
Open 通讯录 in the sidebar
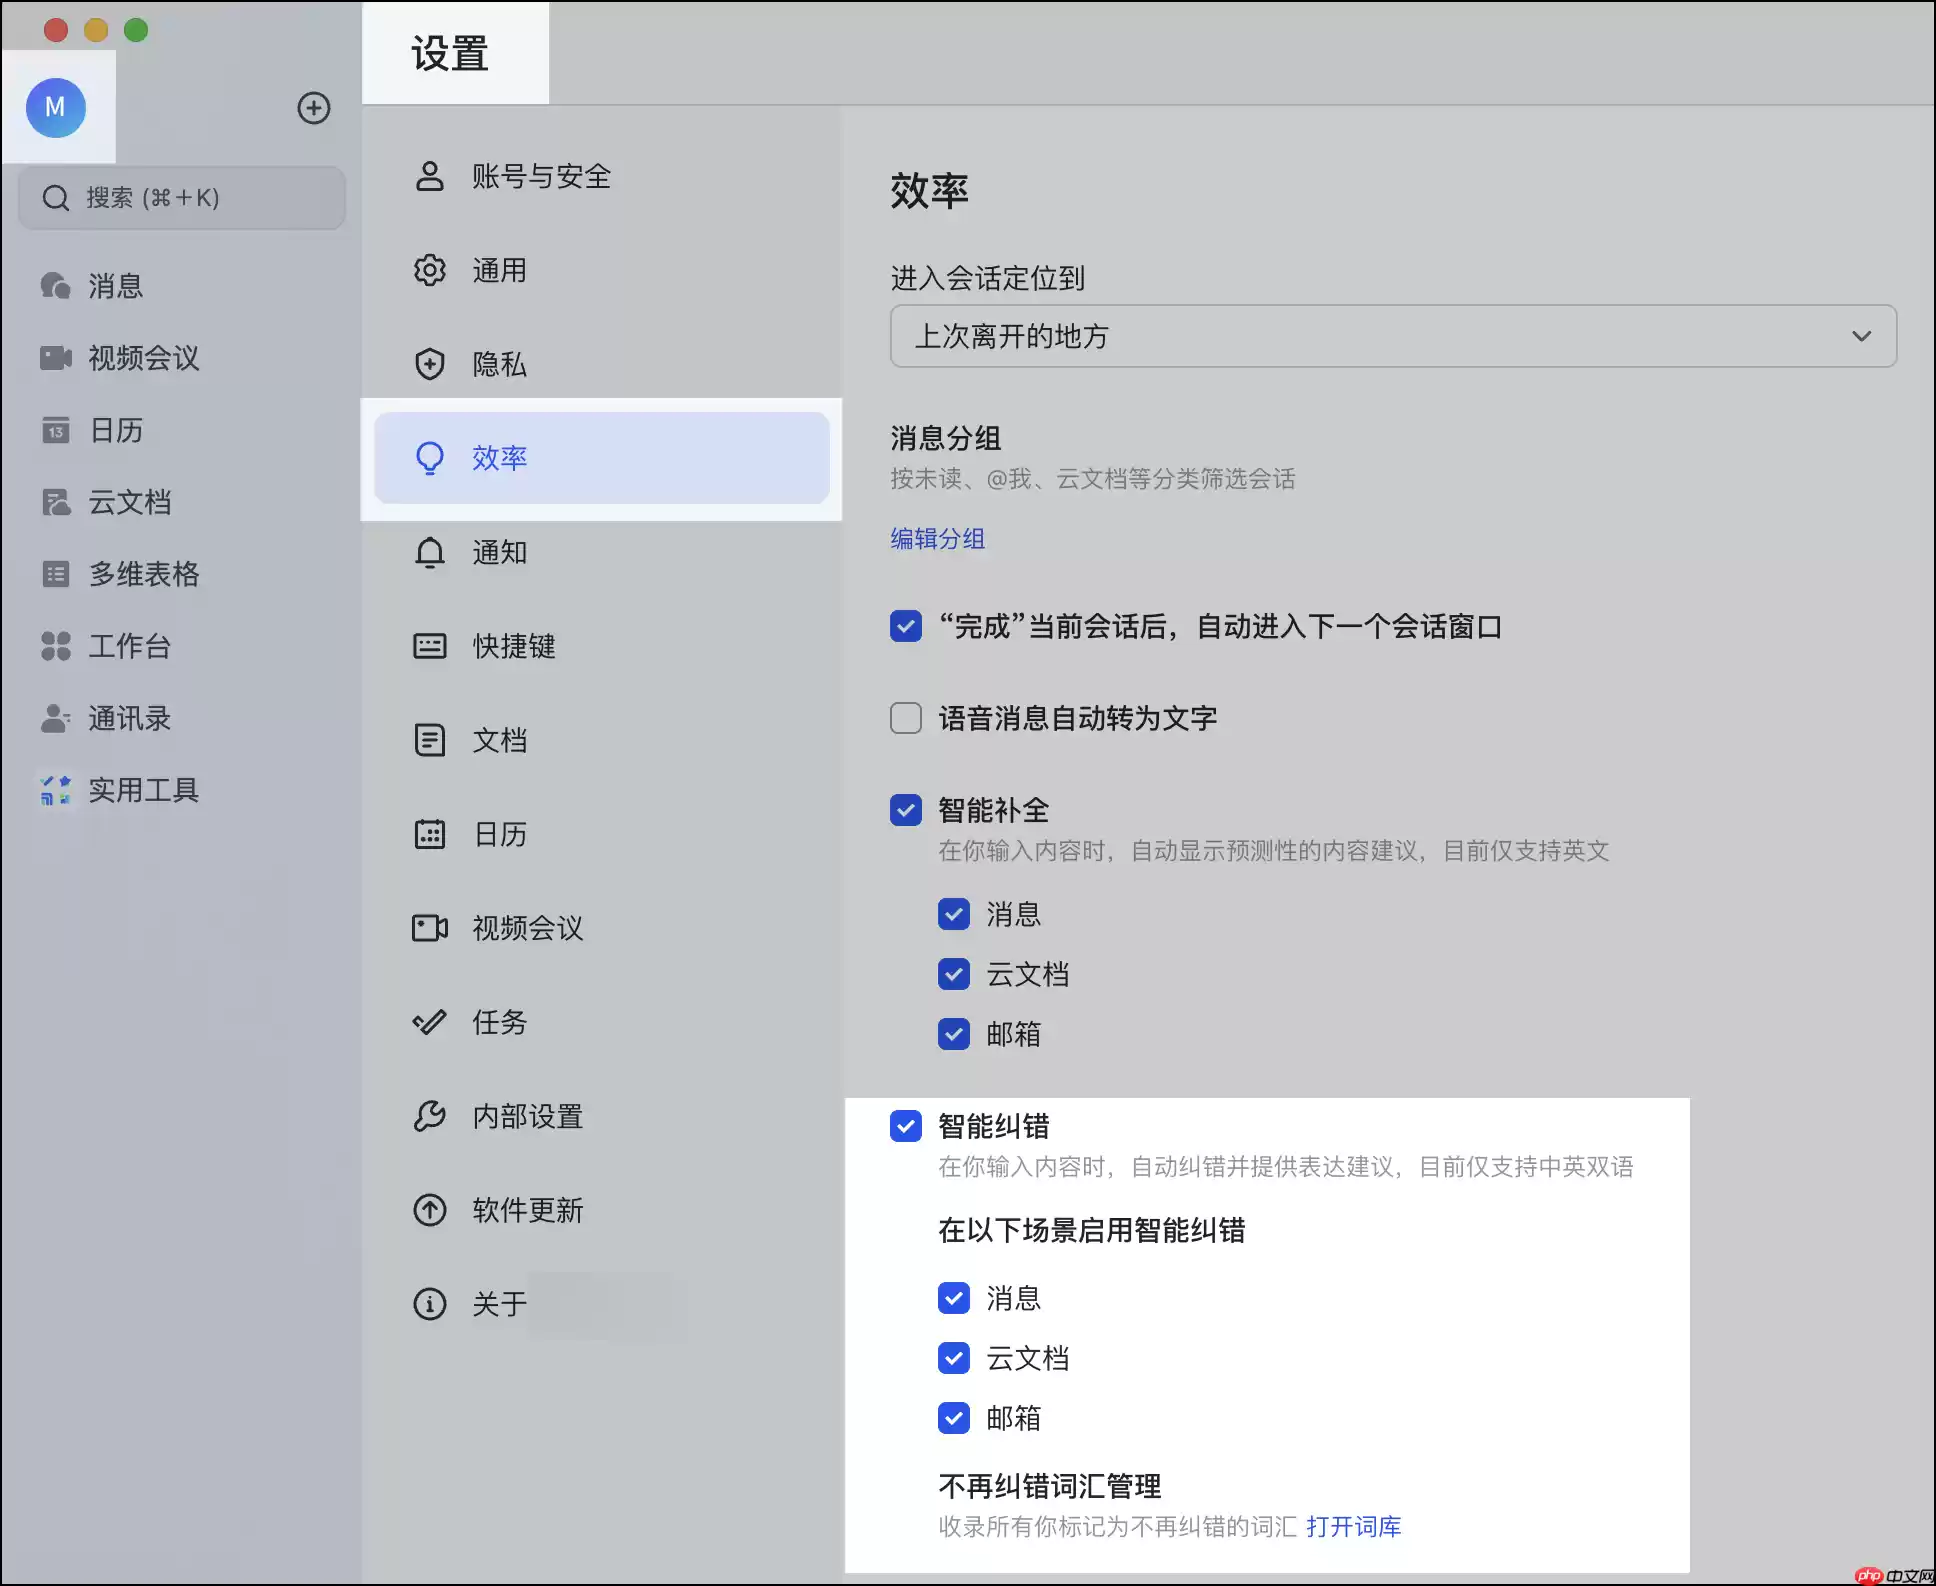point(127,718)
